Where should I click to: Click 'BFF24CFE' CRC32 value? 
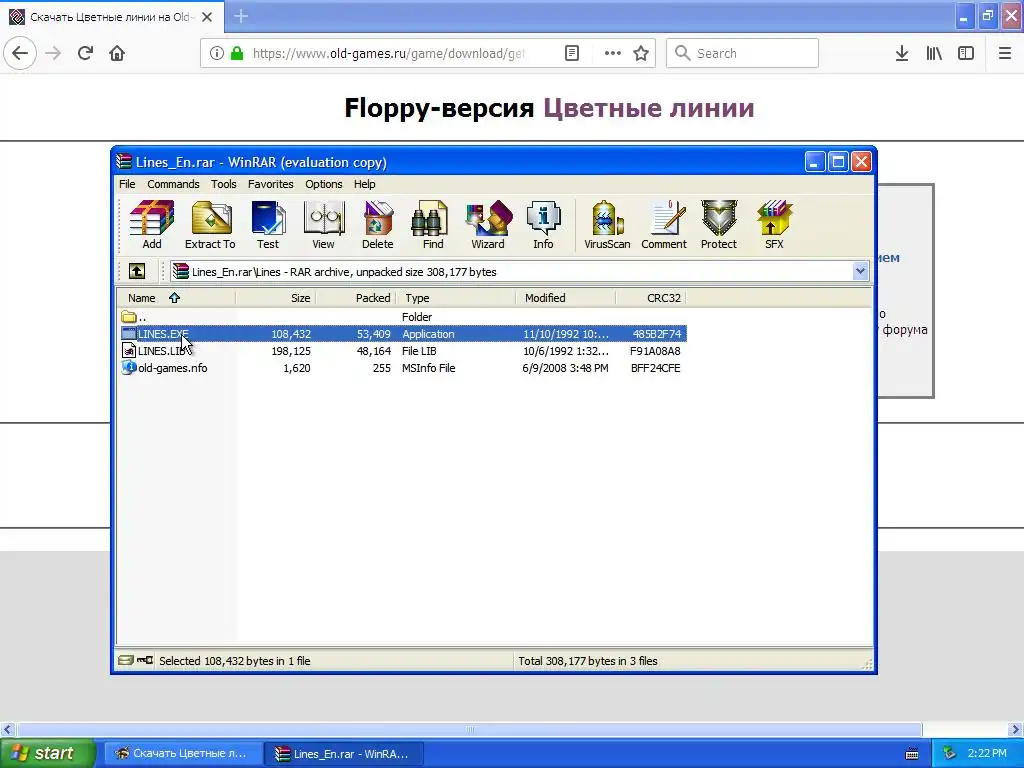pos(656,368)
